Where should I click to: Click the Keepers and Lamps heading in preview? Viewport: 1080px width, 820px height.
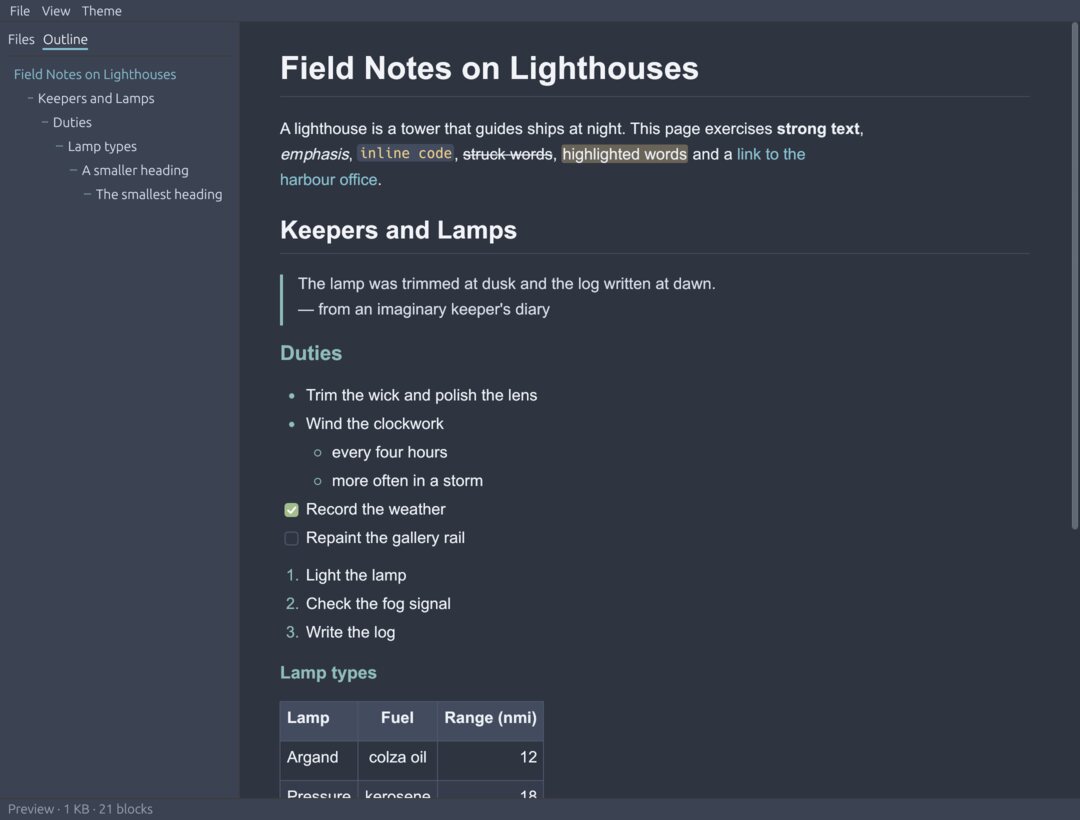click(398, 230)
